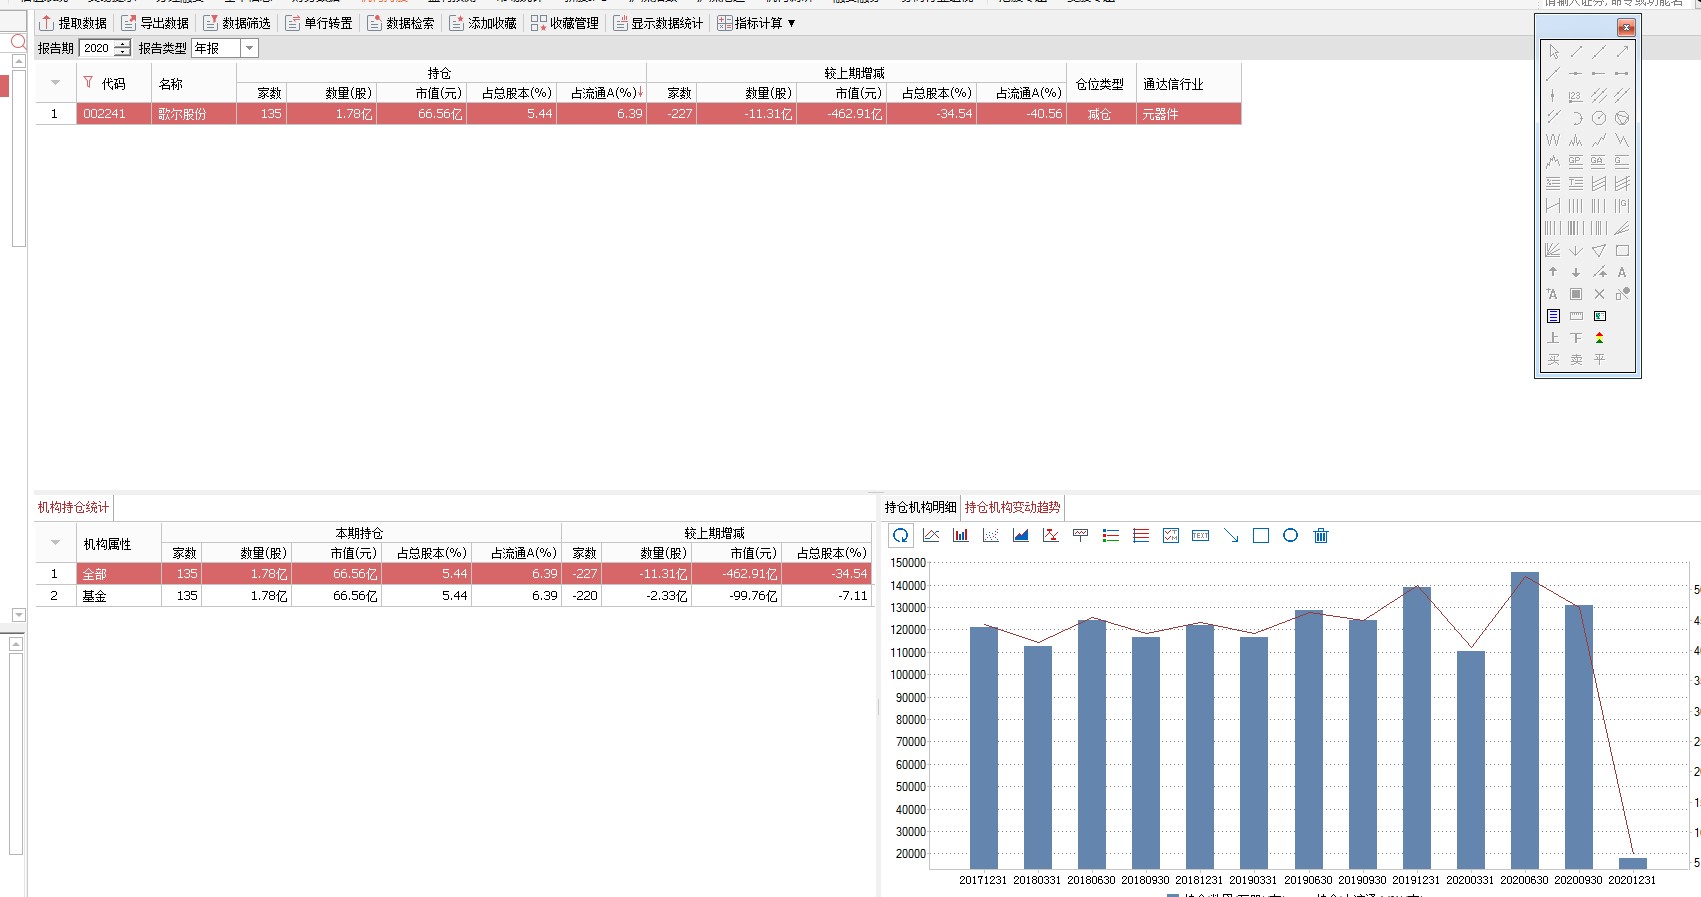Switch to the 持仓机构明细 tab
Image resolution: width=1701 pixels, height=897 pixels.
920,507
